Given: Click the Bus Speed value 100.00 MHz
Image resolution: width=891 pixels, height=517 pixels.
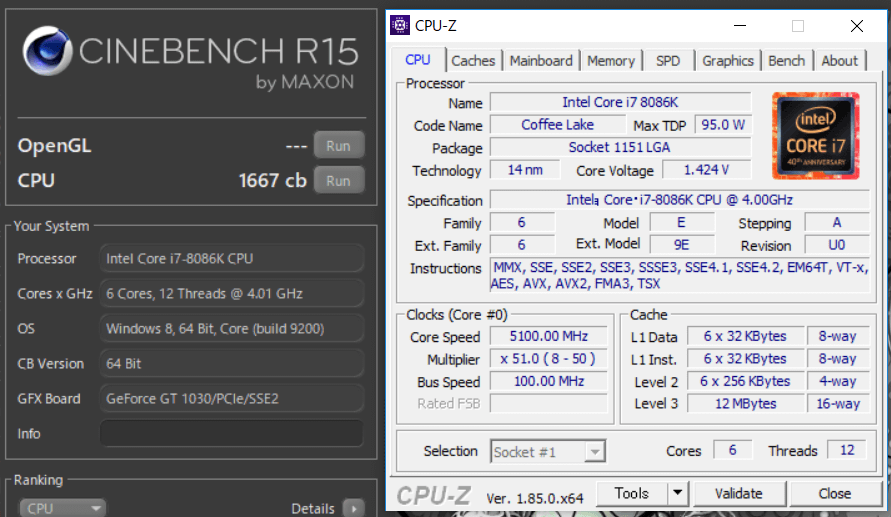Looking at the screenshot, I should click(548, 381).
